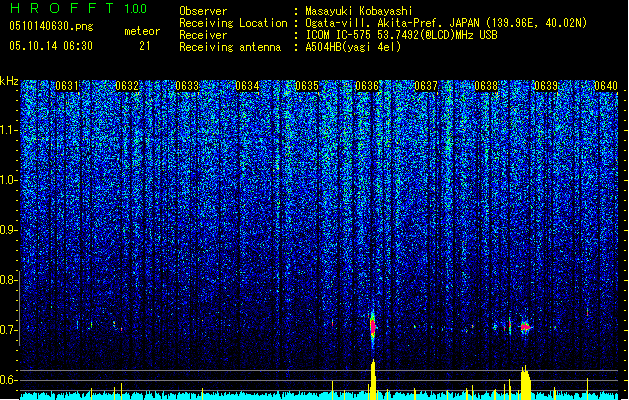629x400 pixels.
Task: Click the 0637 time marker
Action: coord(426,86)
